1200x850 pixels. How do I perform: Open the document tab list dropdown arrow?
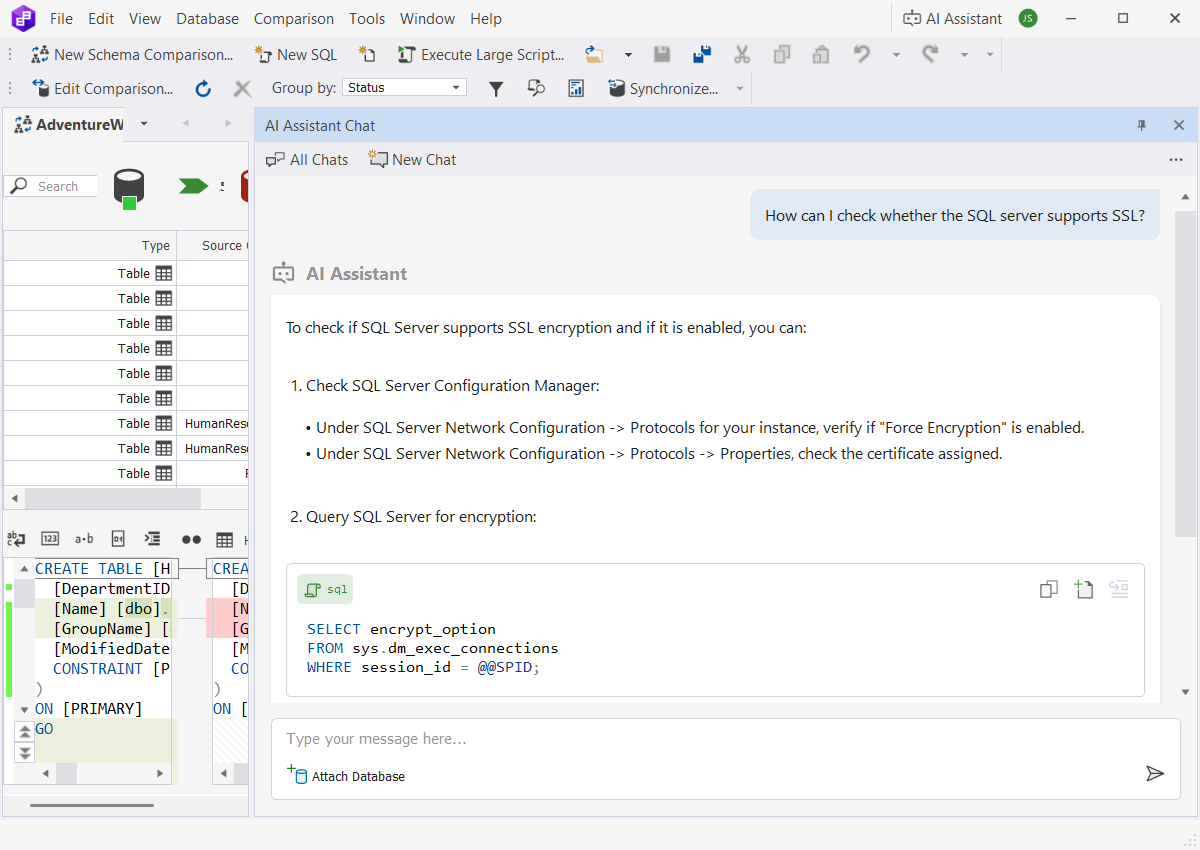pyautogui.click(x=143, y=123)
